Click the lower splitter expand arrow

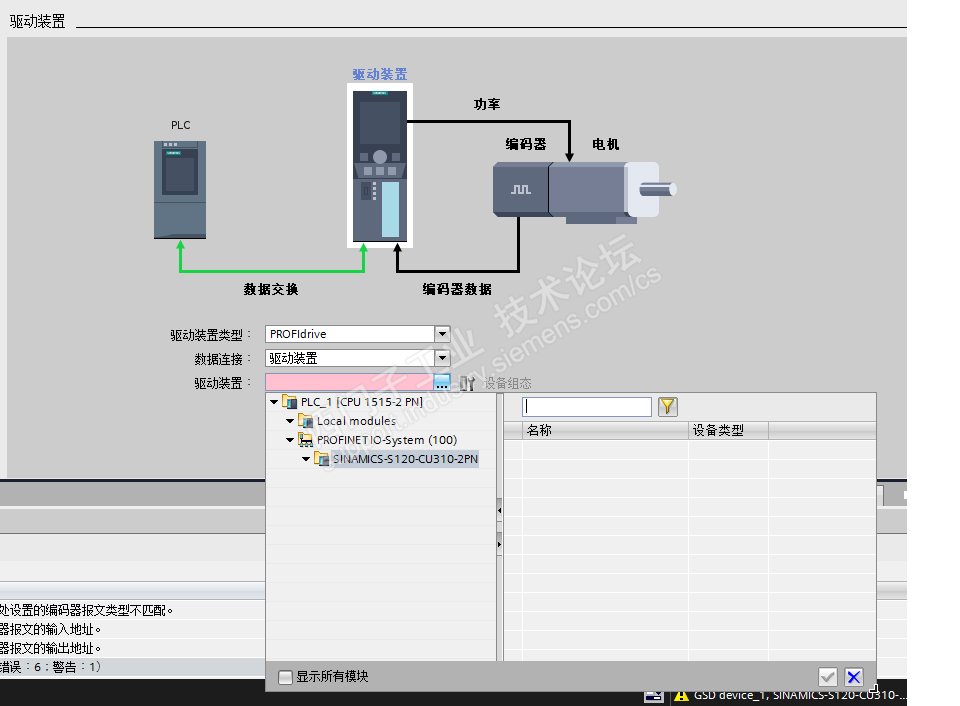pyautogui.click(x=500, y=544)
